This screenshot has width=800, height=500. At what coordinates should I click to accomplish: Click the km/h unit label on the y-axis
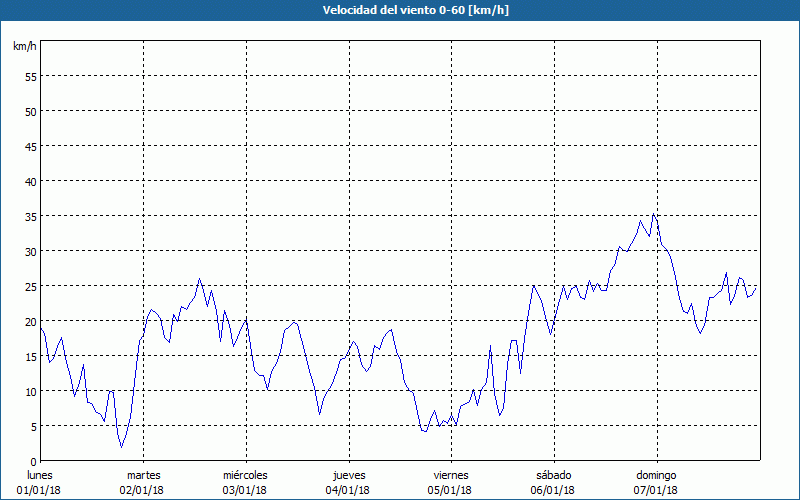(24, 47)
